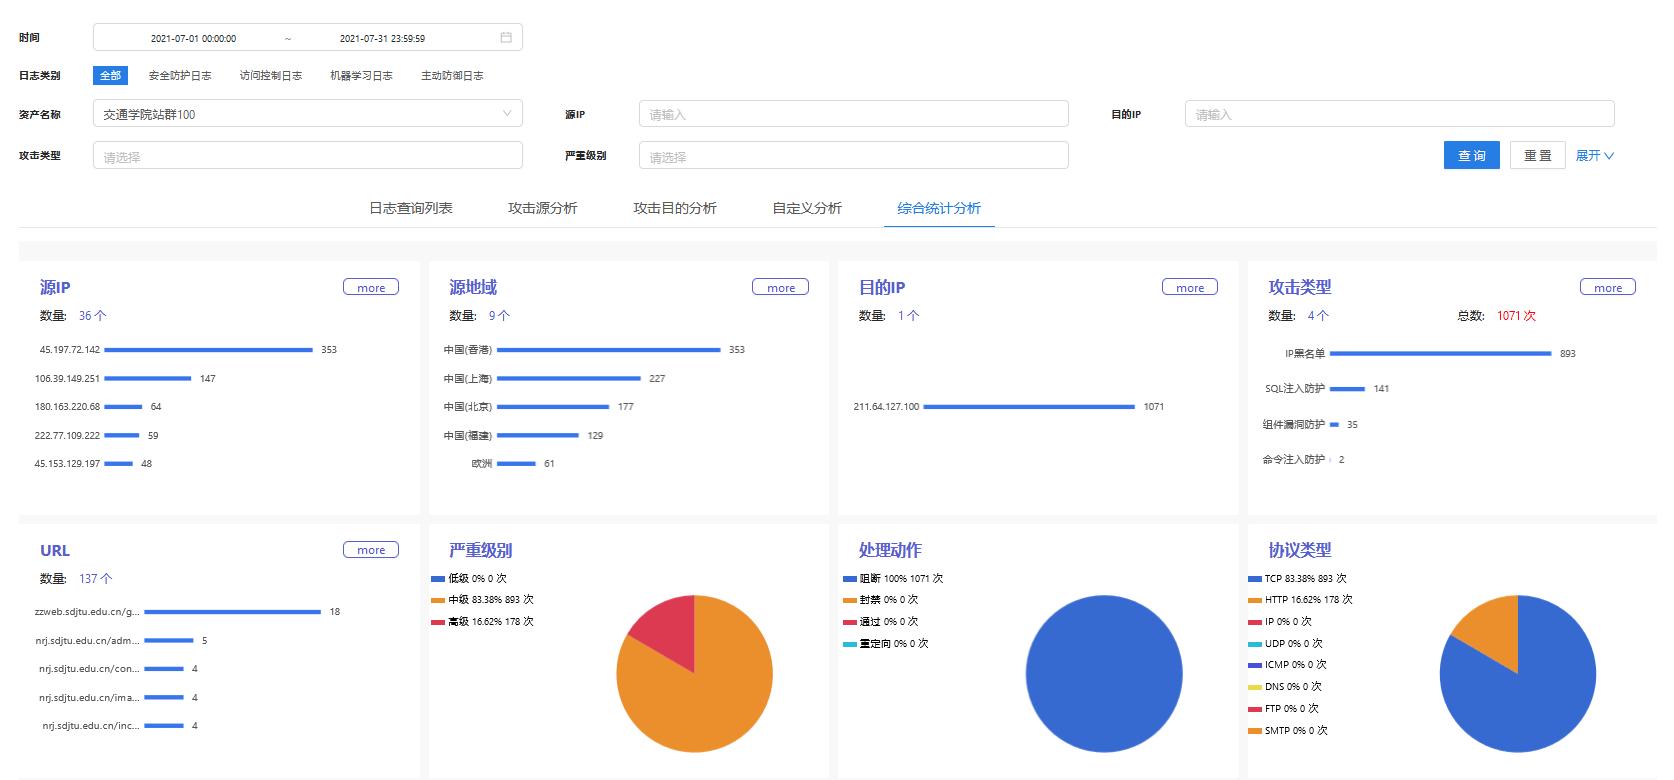Expand more filters with 展开

[x=1595, y=155]
